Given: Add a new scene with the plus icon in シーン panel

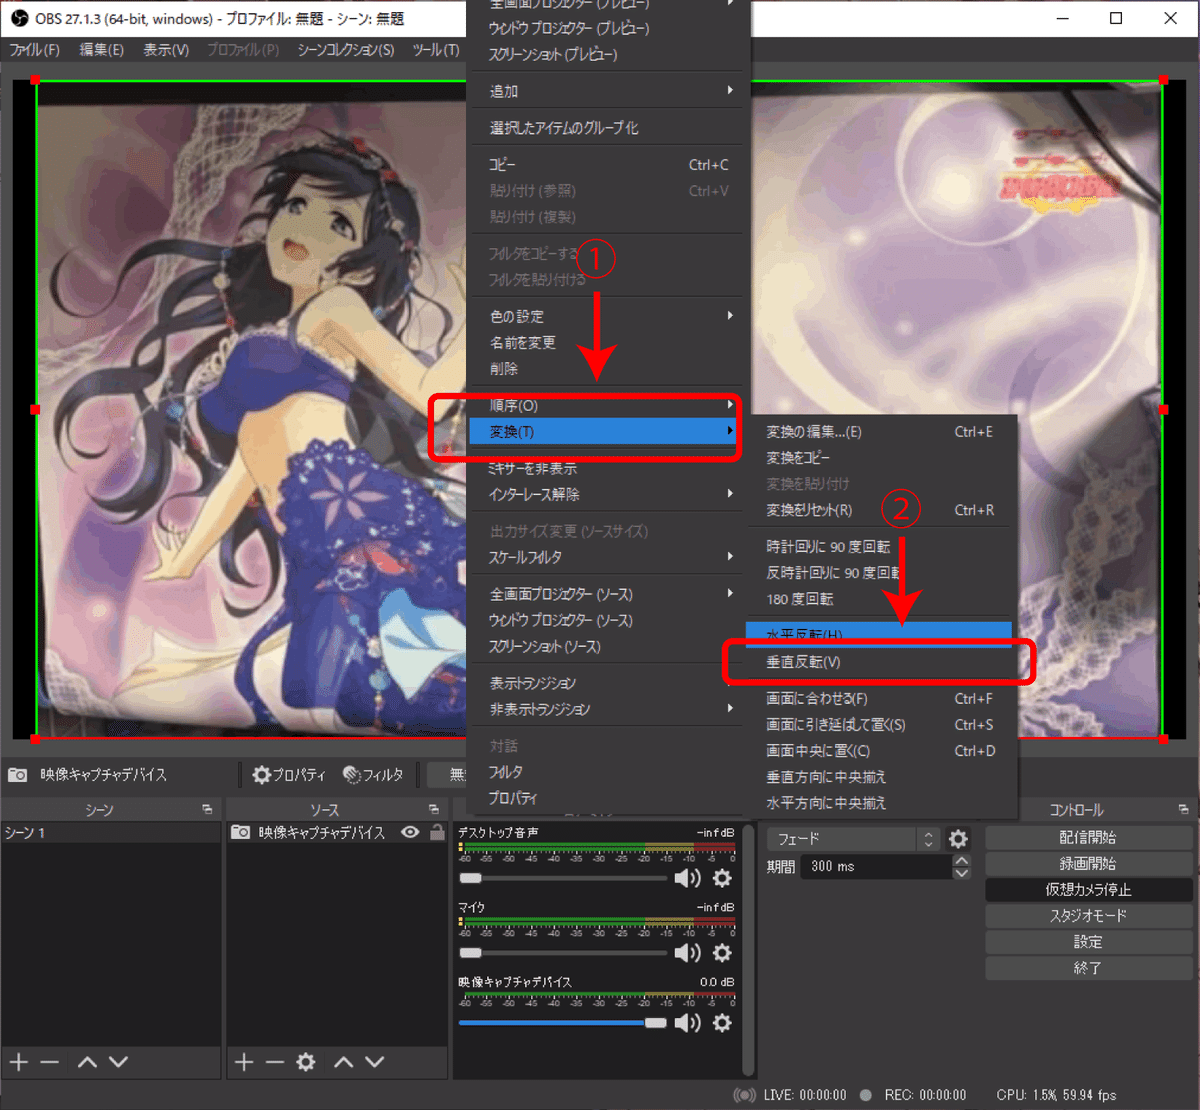Looking at the screenshot, I should pos(19,1062).
